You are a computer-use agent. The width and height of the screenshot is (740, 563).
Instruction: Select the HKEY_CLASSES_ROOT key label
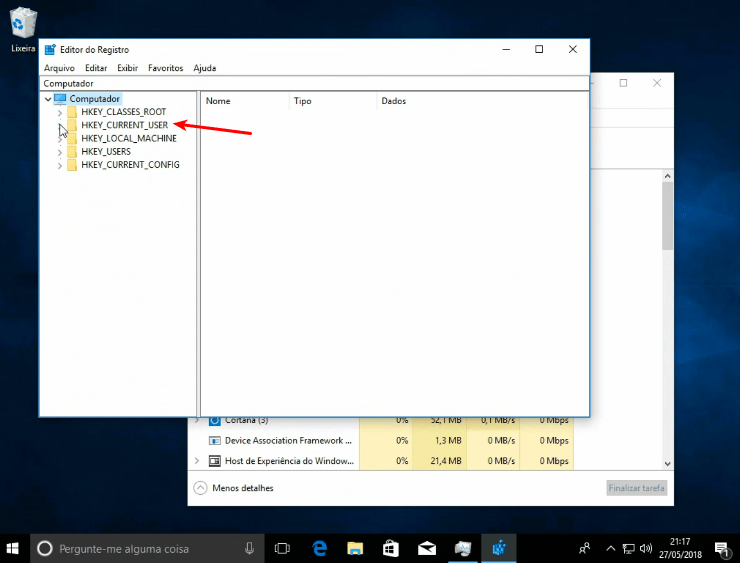coord(124,112)
